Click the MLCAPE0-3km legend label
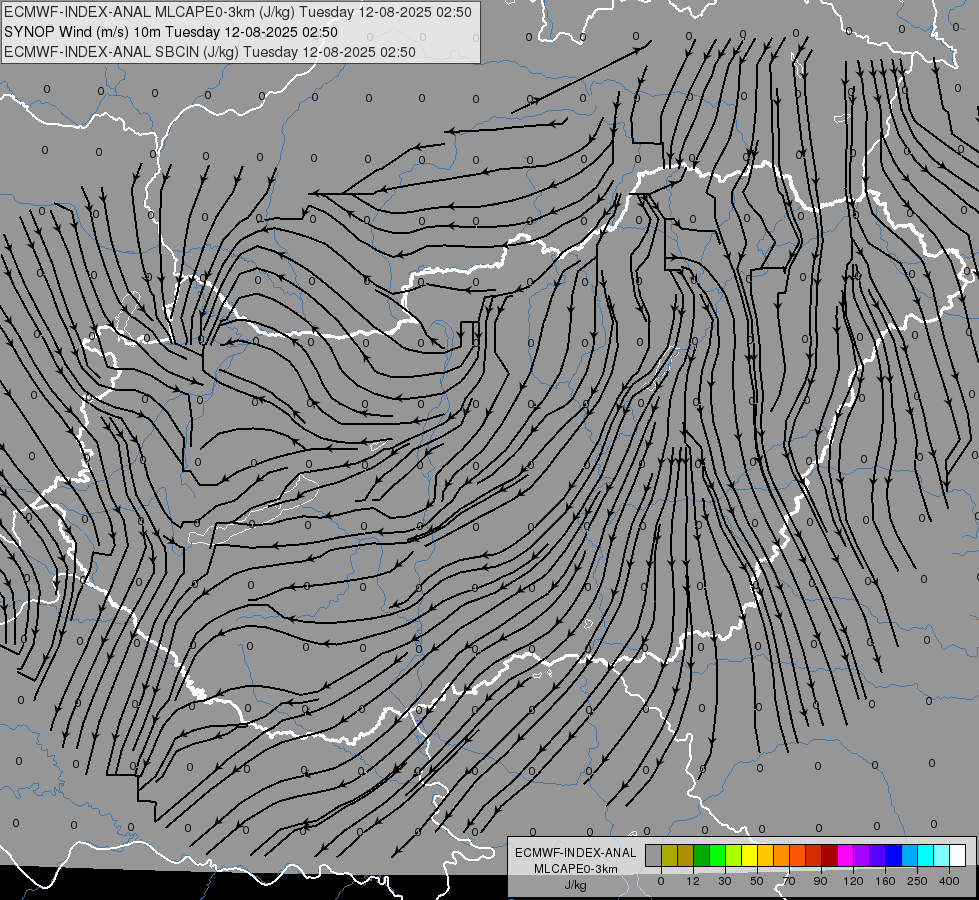This screenshot has width=979, height=900. click(575, 869)
